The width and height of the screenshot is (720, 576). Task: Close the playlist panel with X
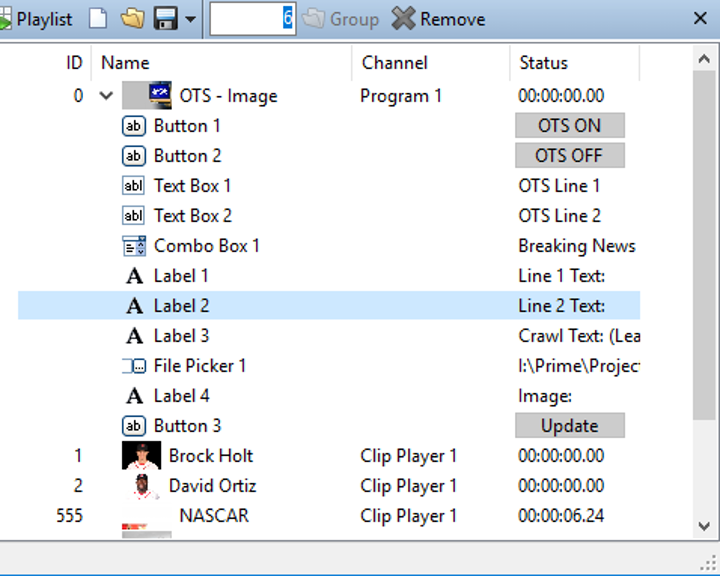(701, 18)
